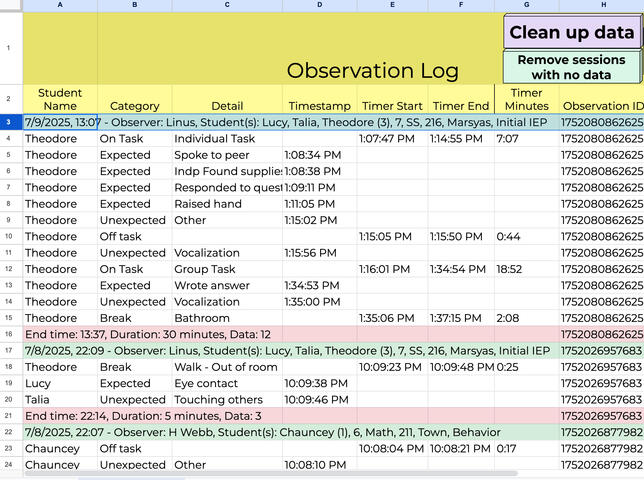Click the "Touching others" detail cell
Image resolution: width=644 pixels, height=480 pixels.
click(226, 399)
